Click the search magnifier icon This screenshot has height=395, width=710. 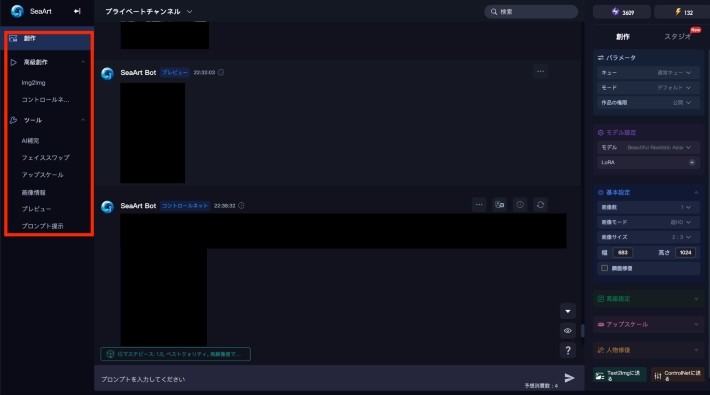[x=494, y=12]
